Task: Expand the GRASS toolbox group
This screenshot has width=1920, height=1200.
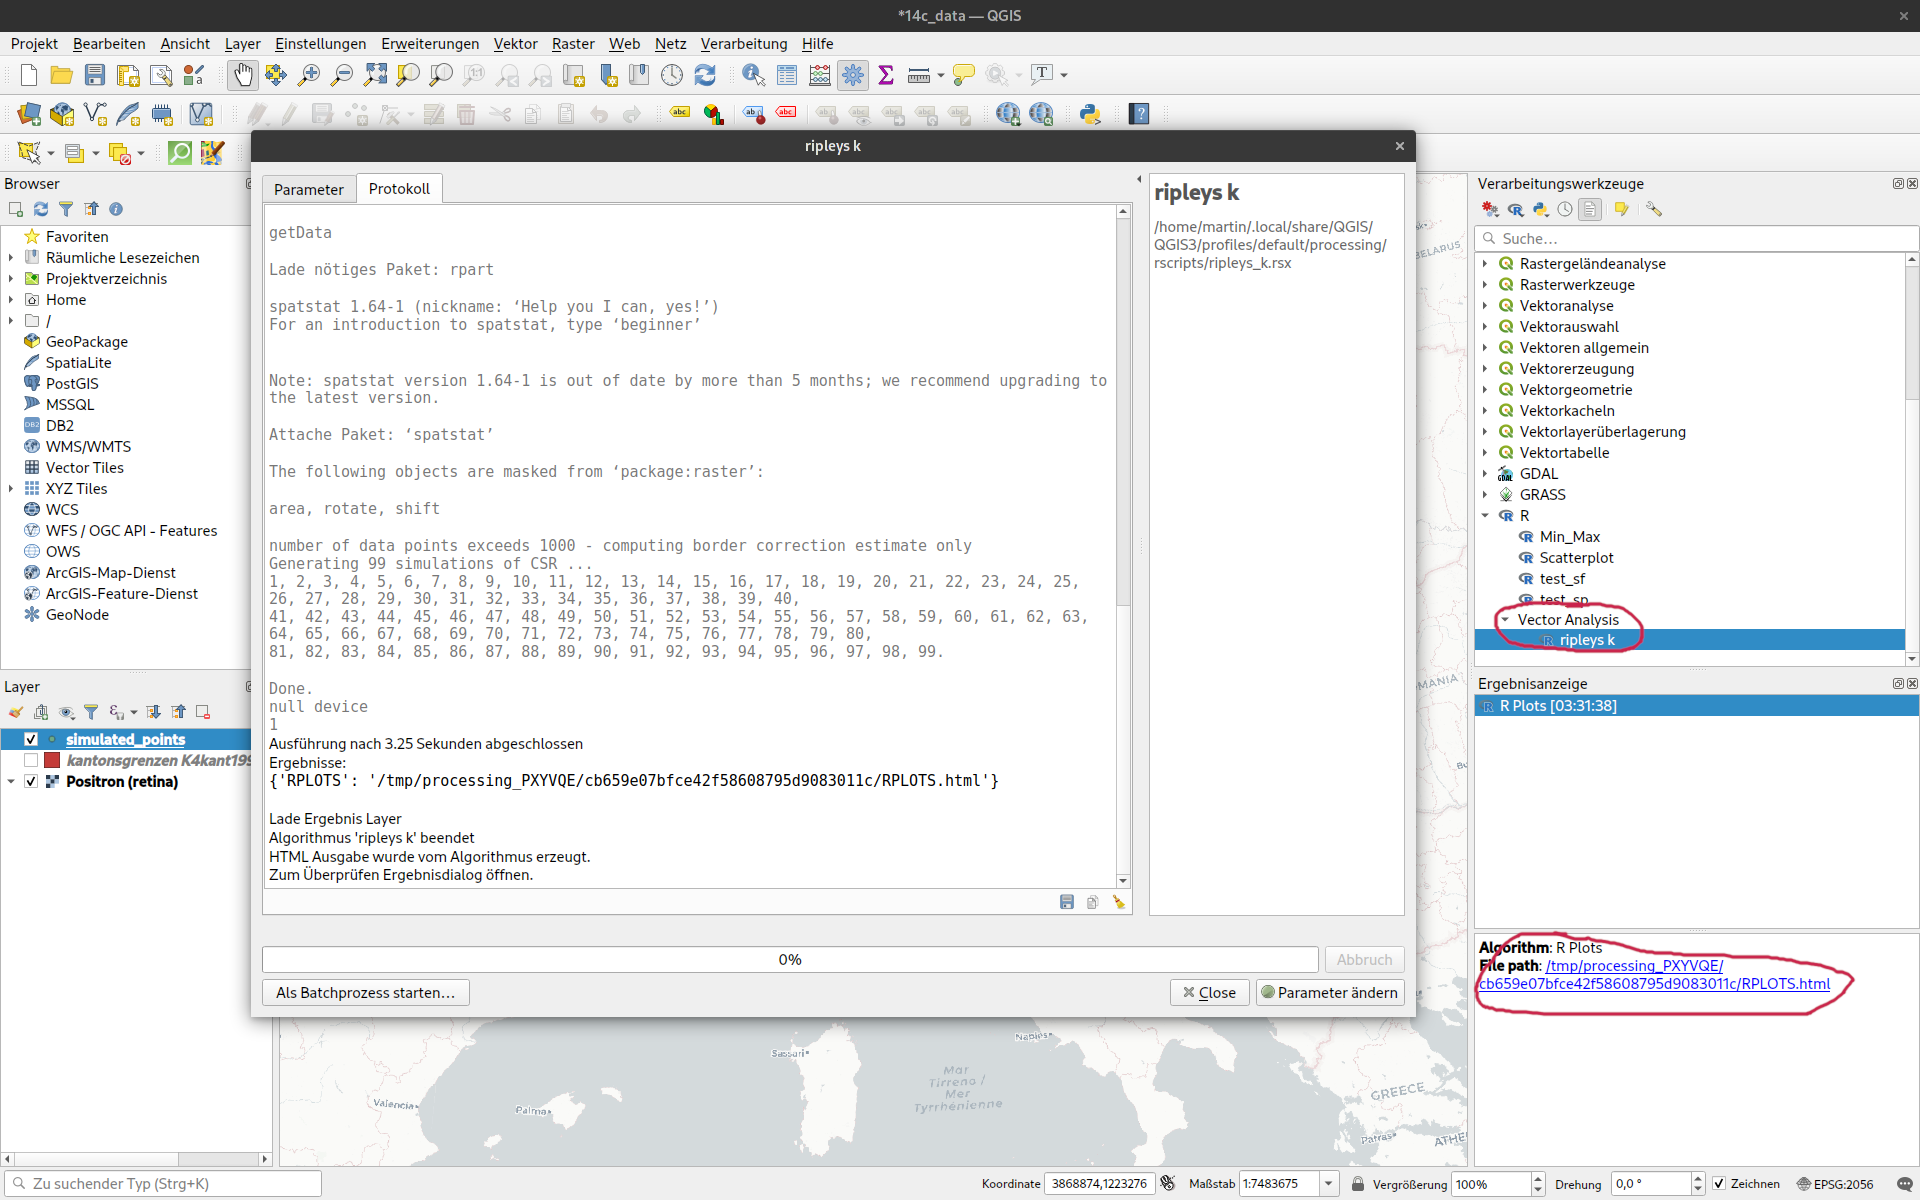Action: pos(1485,495)
